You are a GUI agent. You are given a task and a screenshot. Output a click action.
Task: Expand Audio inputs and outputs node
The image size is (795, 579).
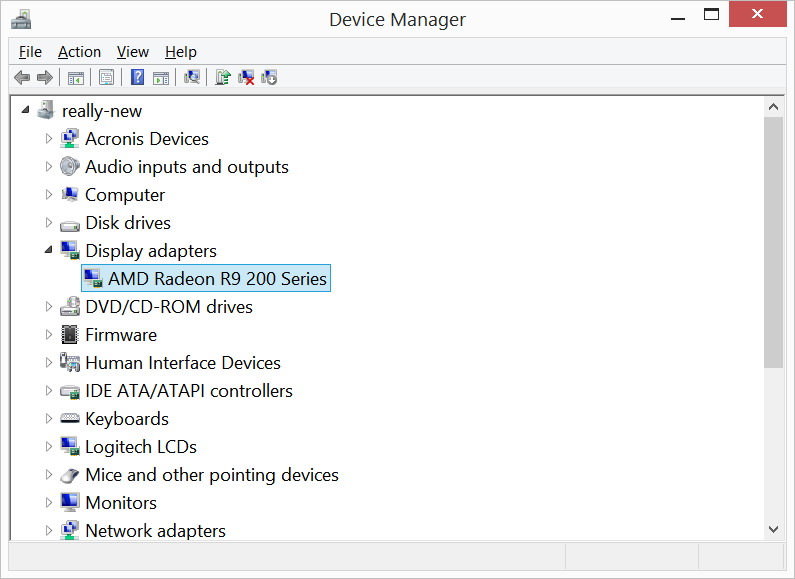(x=48, y=166)
